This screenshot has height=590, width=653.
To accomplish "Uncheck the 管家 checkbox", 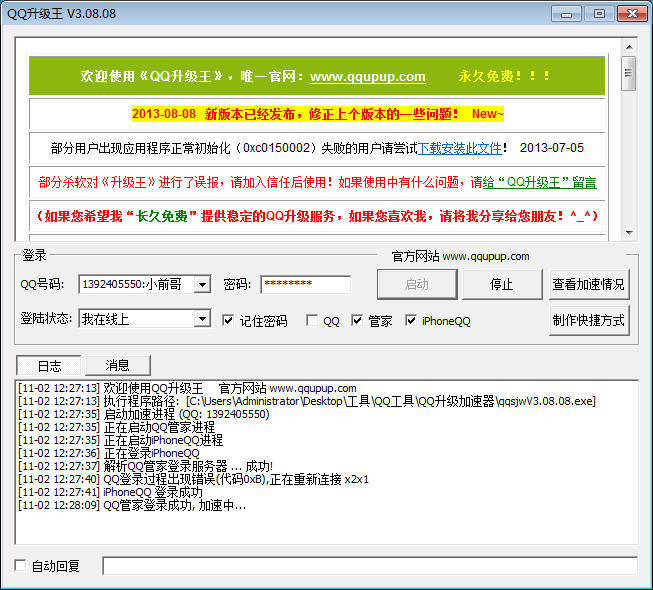I will 358,321.
